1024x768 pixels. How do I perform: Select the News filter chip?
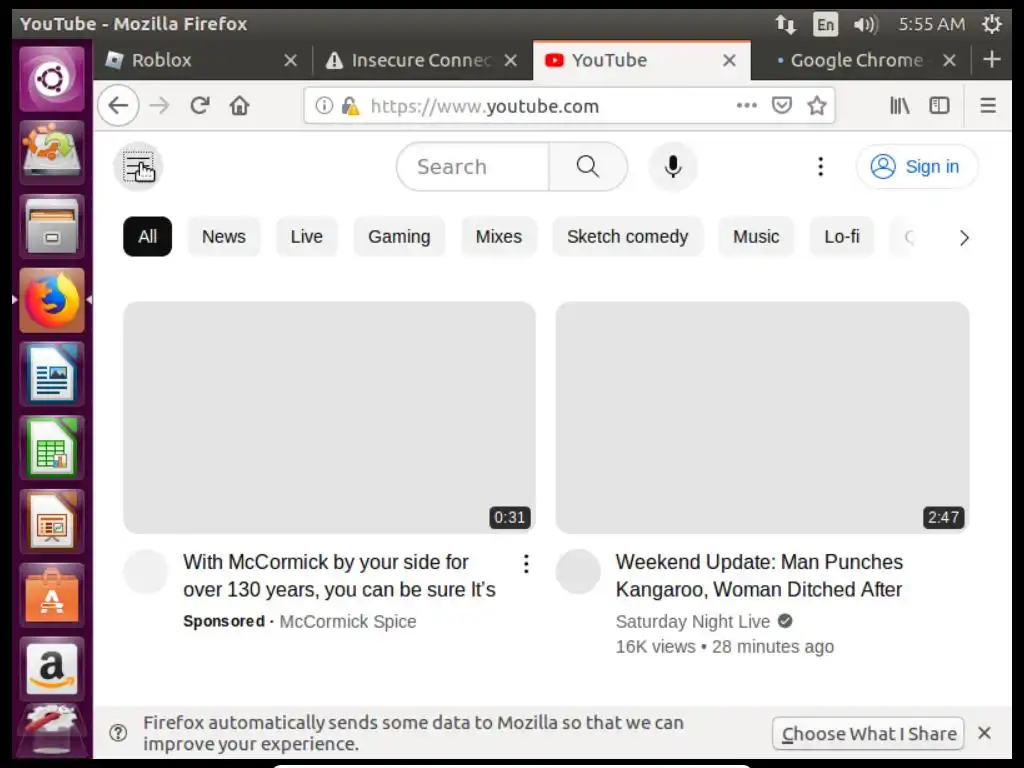click(223, 236)
